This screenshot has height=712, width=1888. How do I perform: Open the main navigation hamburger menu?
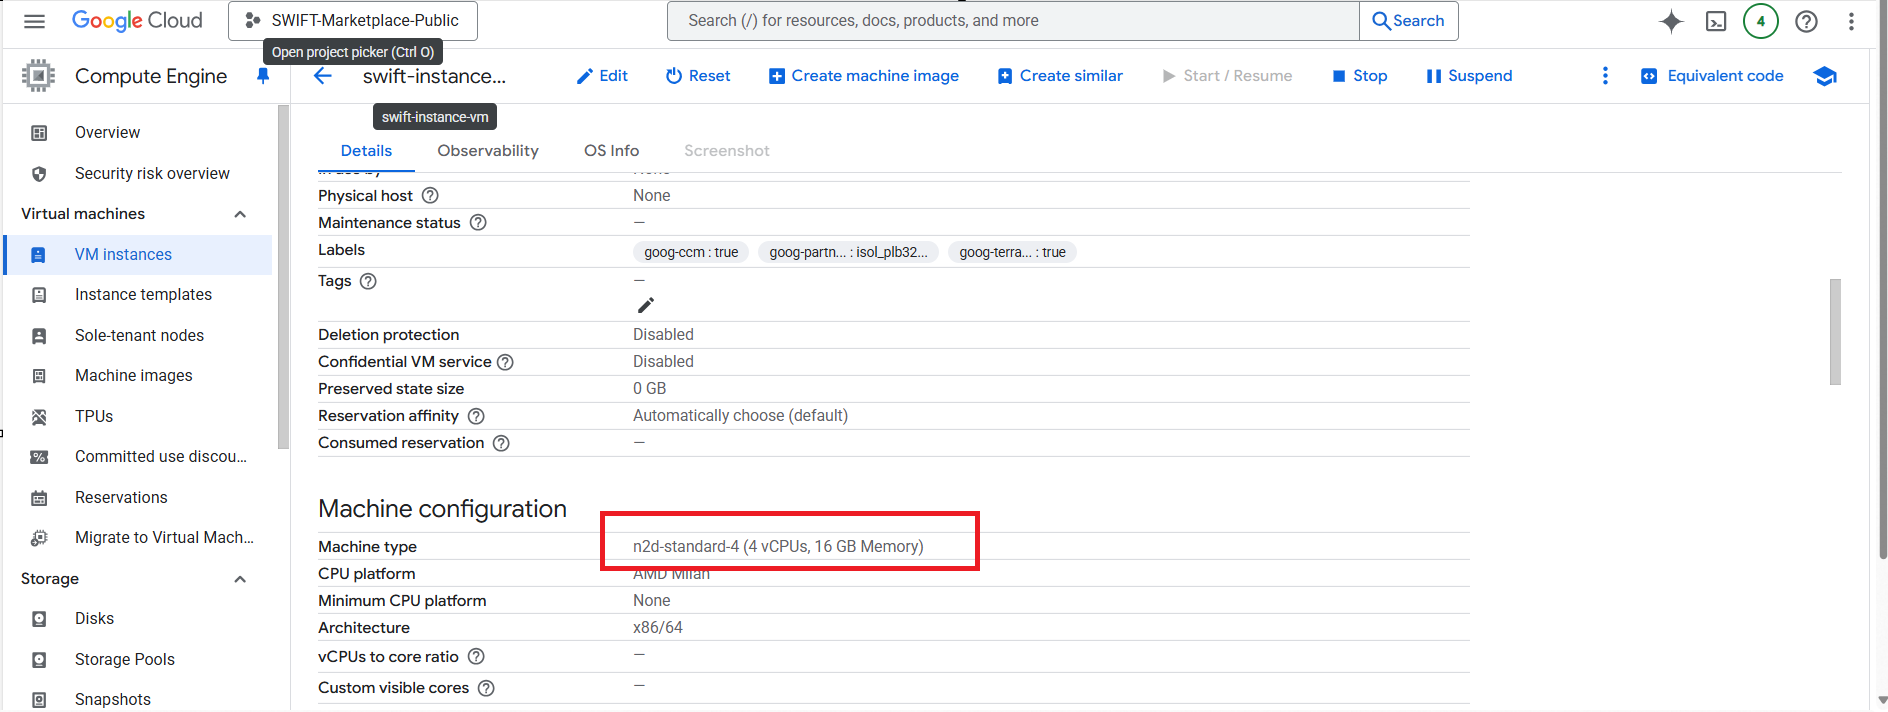(x=34, y=21)
